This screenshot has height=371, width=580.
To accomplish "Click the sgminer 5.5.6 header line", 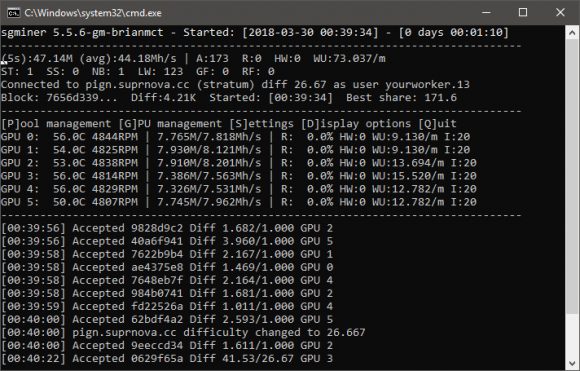I will tap(255, 33).
